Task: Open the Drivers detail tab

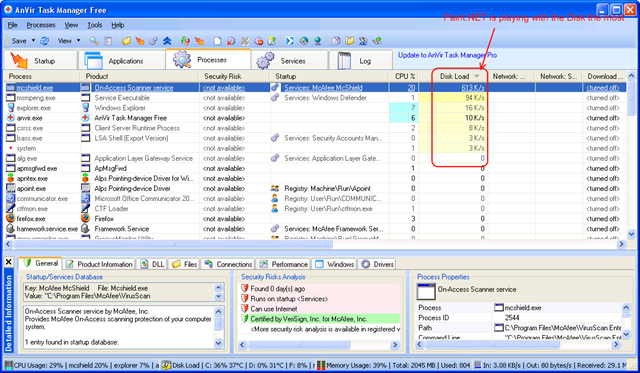Action: point(378,264)
